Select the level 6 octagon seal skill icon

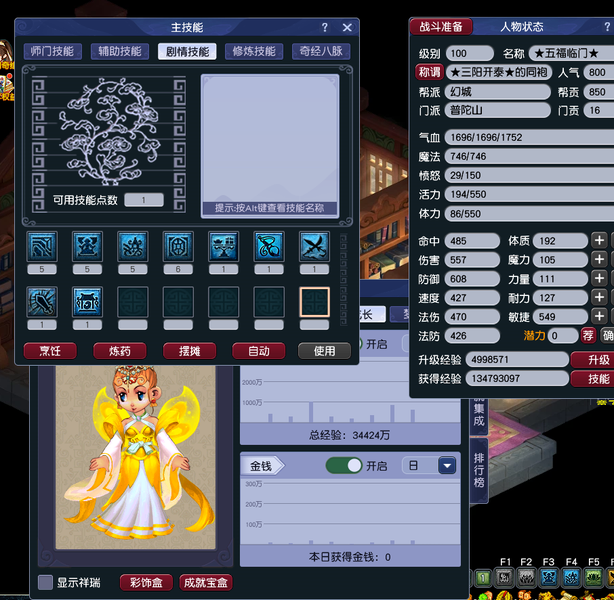[x=178, y=246]
